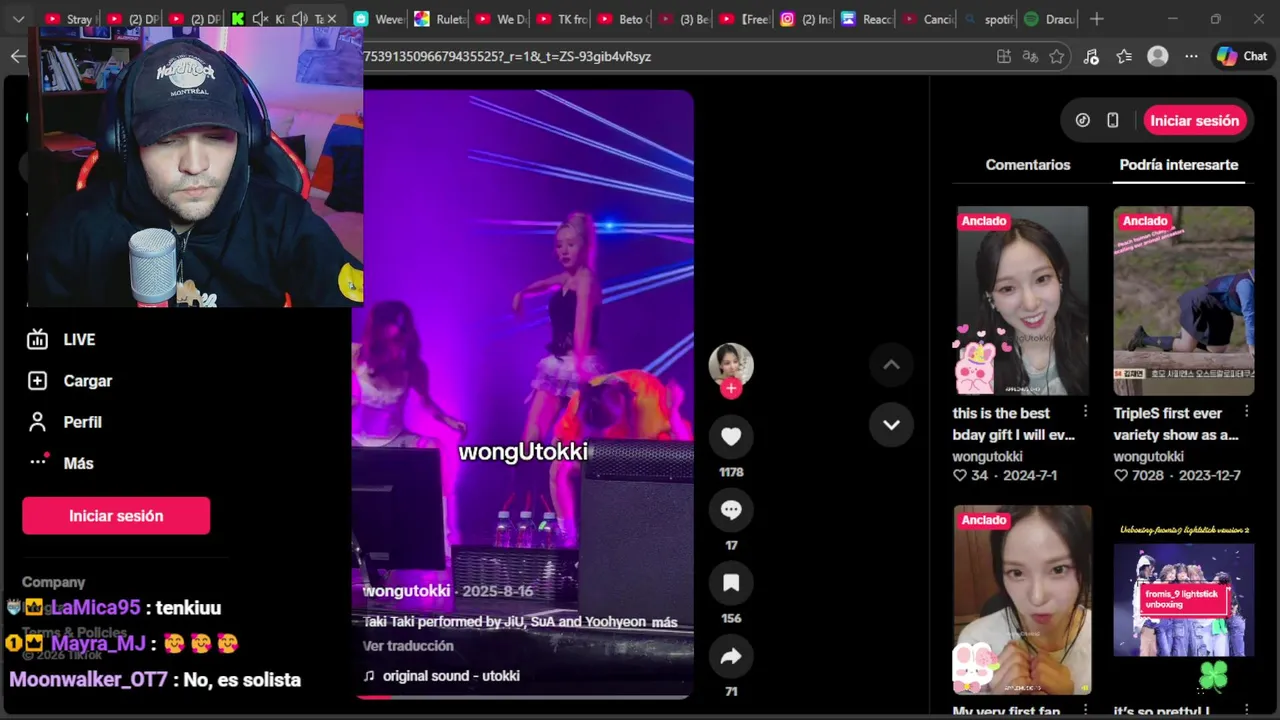Viewport: 1280px width, 720px height.
Task: Open the 'My very first fan' video thumbnail
Action: pyautogui.click(x=1022, y=600)
